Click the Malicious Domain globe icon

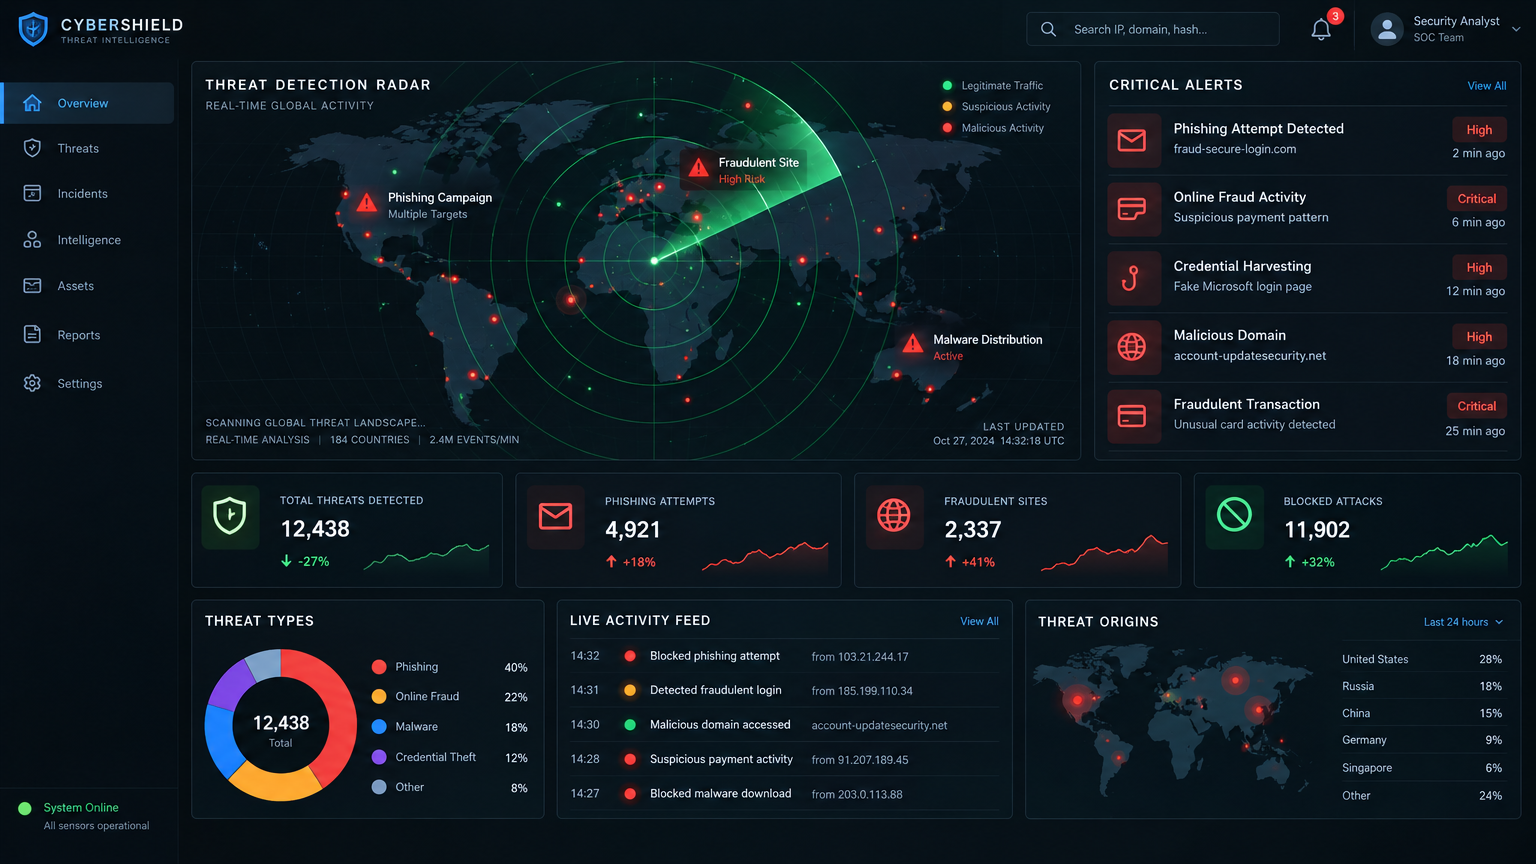point(1132,347)
